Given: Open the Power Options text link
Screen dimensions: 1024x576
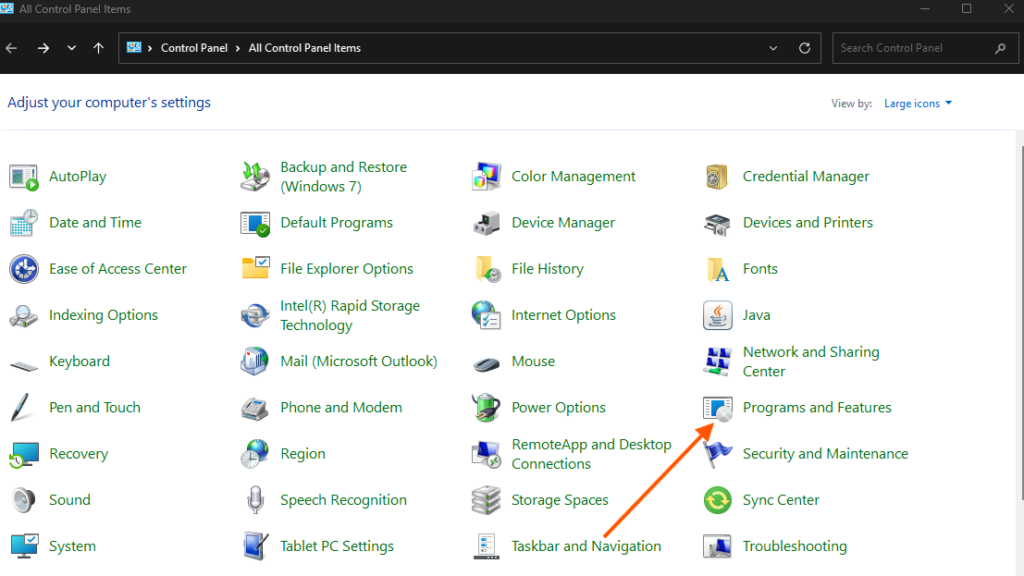Looking at the screenshot, I should tap(558, 408).
